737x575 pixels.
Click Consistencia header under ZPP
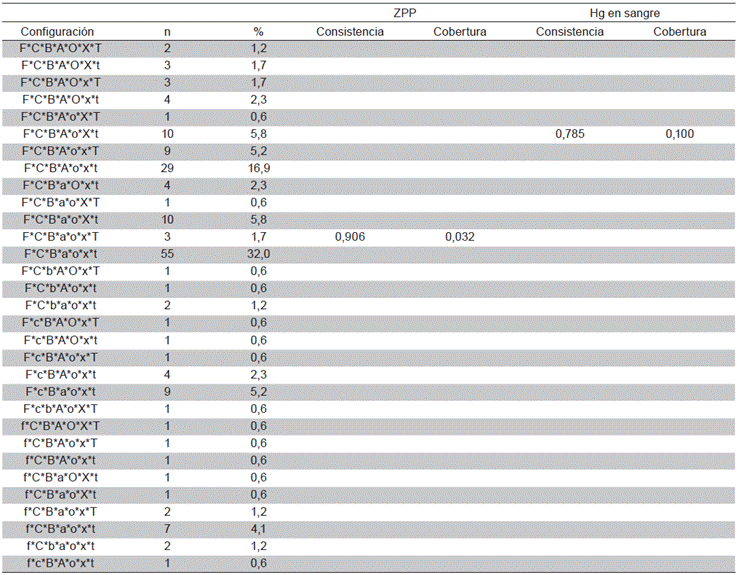tap(350, 32)
